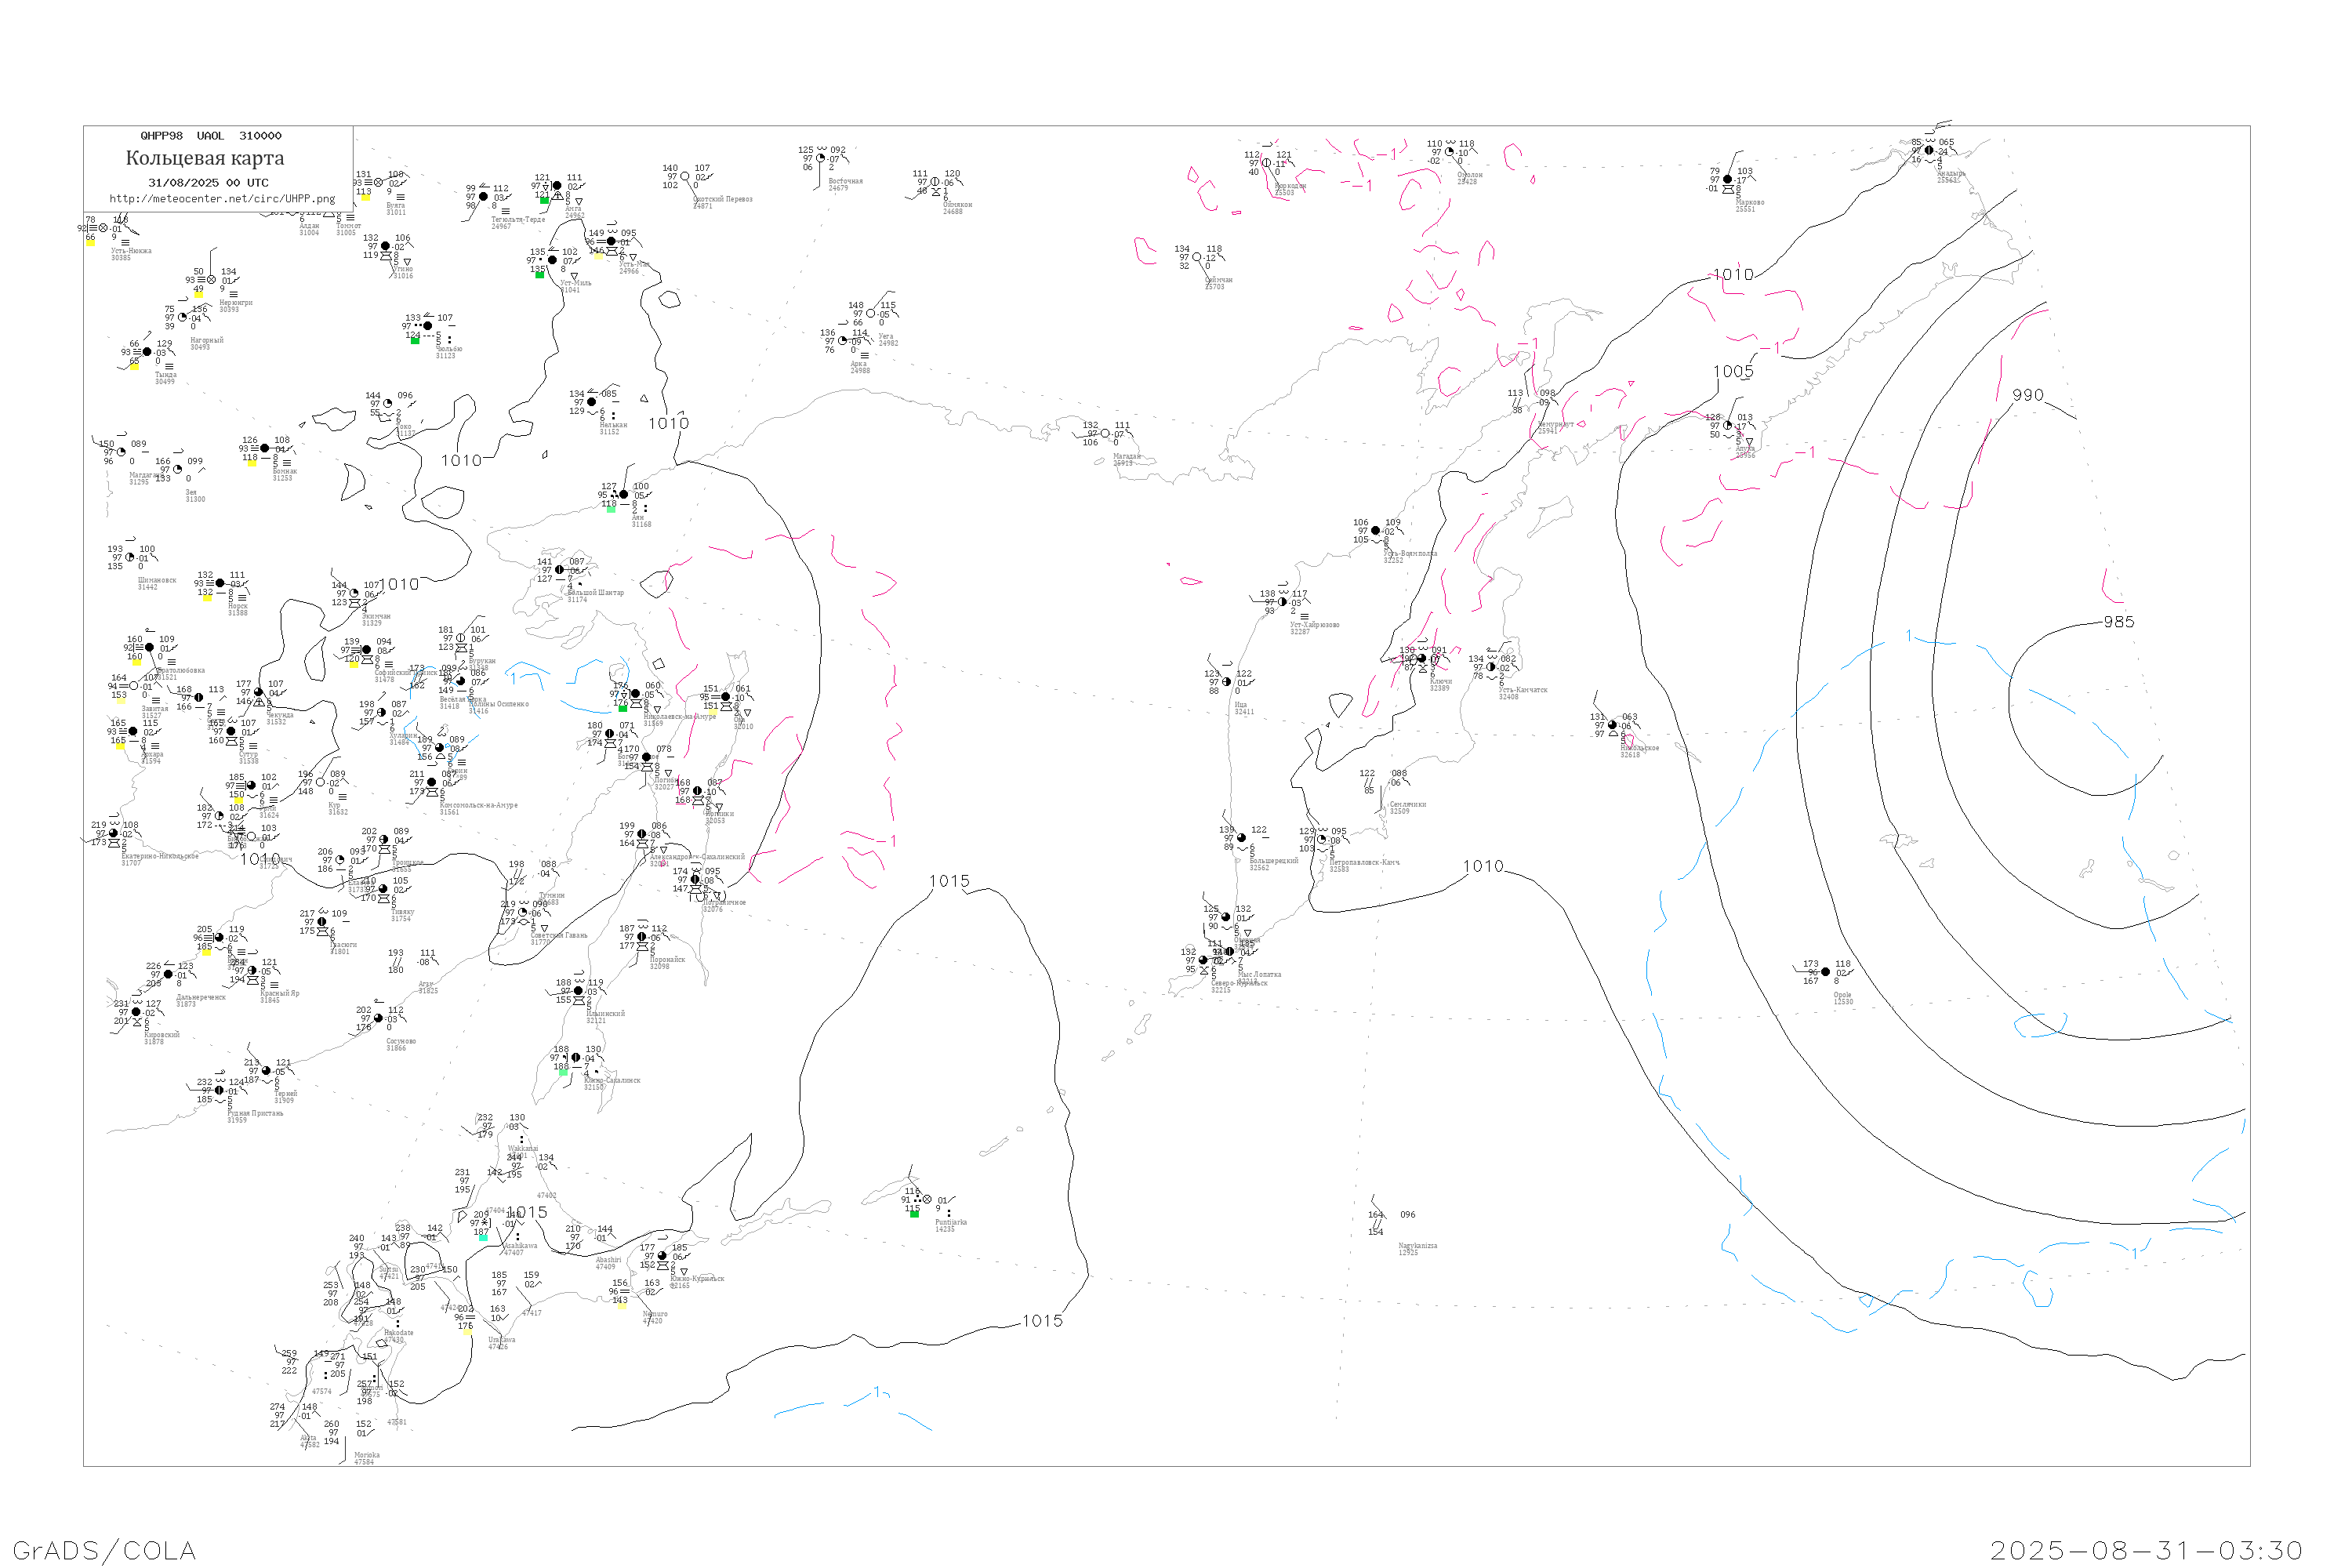Click the QHPP98 UAOL 310000 header code
2352x1568 pixels.
(211, 136)
